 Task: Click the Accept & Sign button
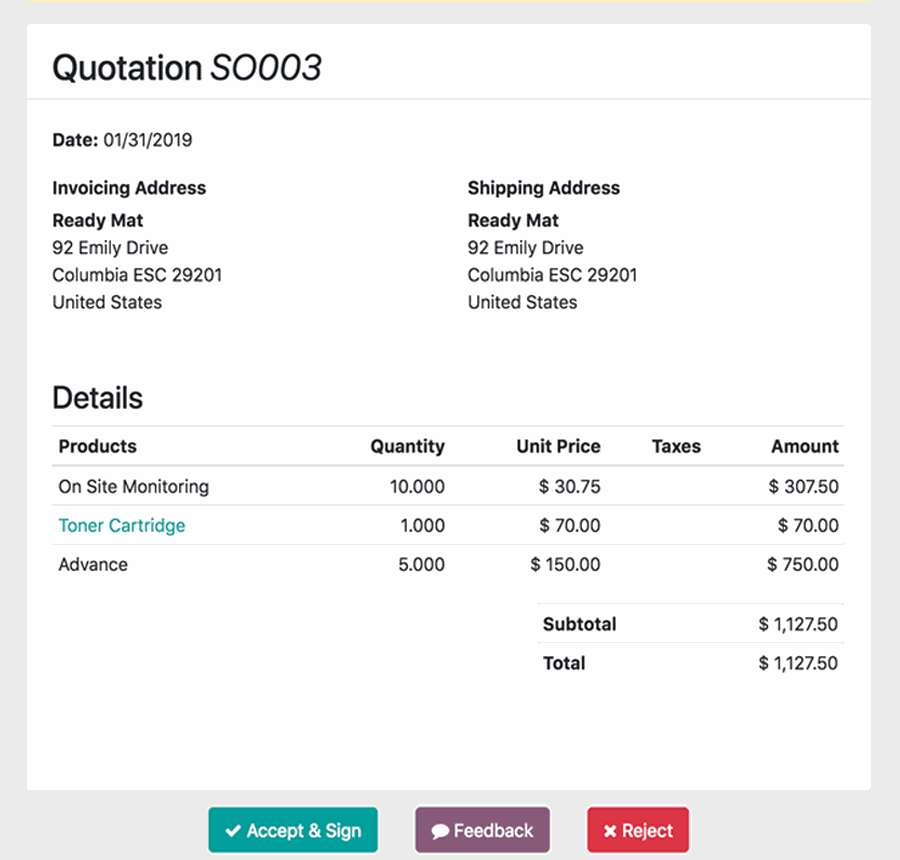(x=293, y=829)
